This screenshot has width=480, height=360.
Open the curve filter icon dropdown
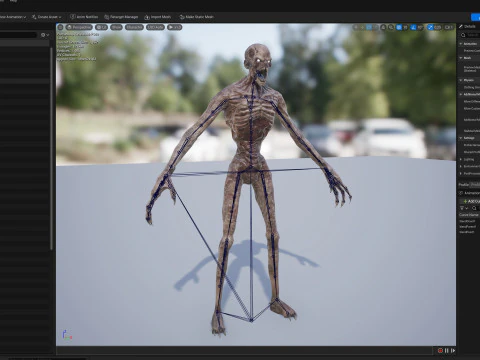point(464,208)
